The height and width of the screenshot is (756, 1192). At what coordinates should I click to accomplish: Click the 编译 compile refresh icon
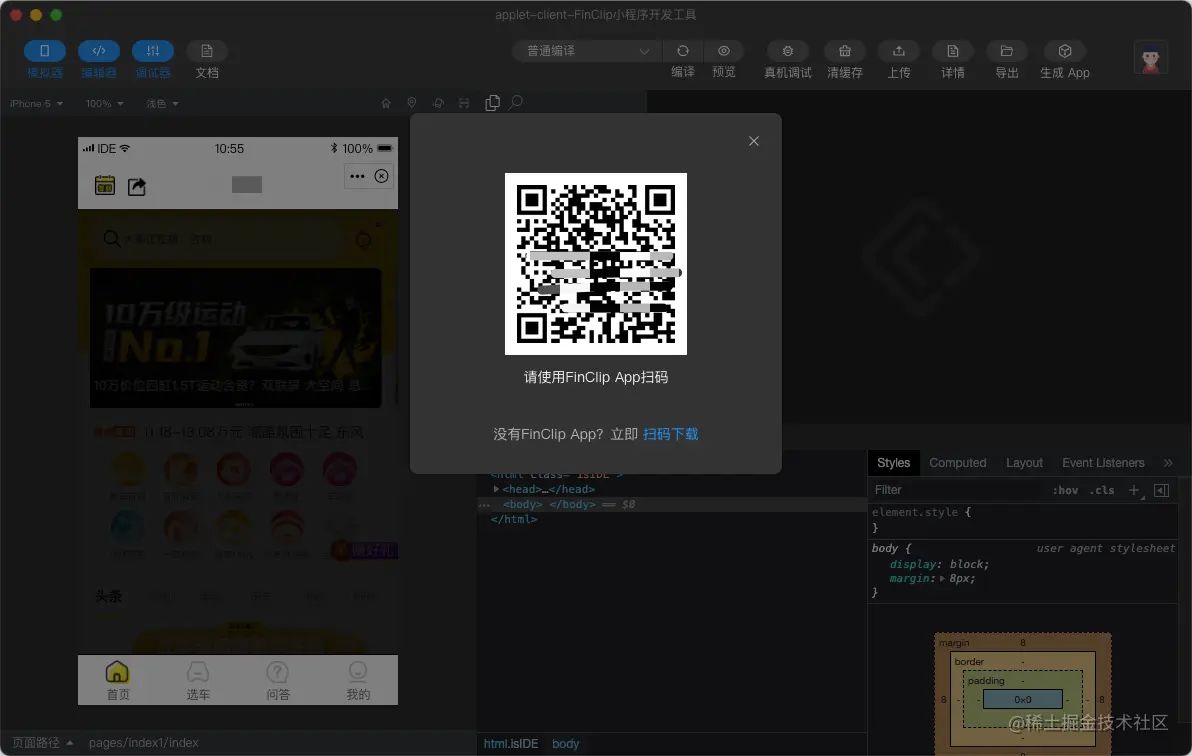point(683,51)
